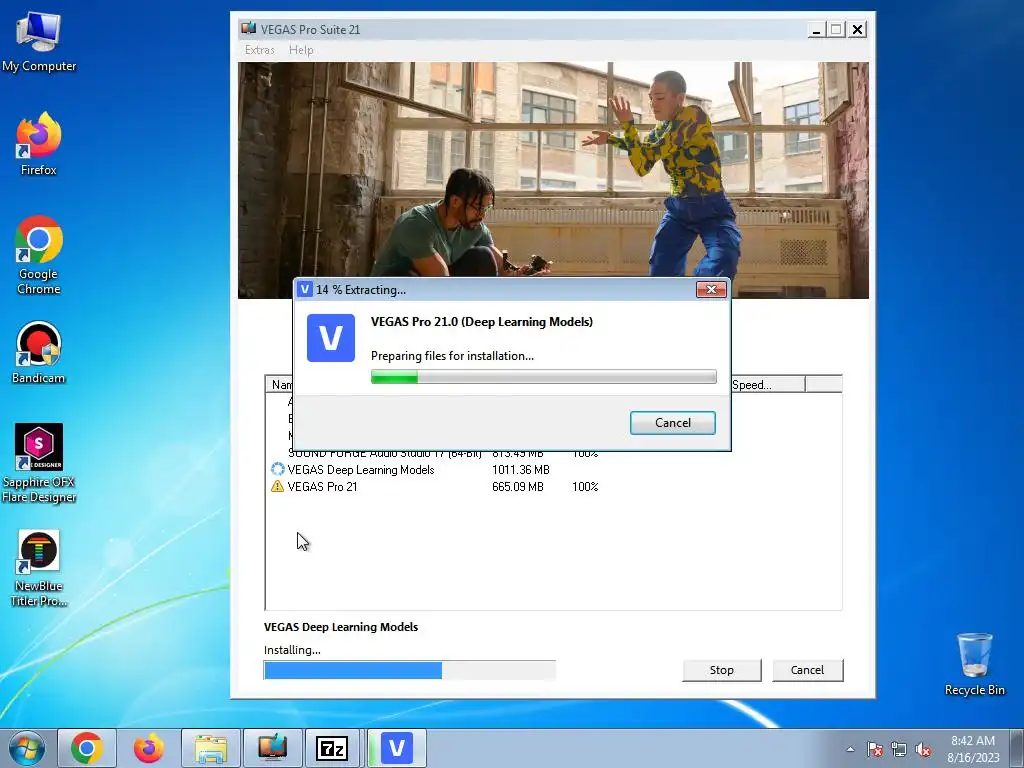Open 7-Zip from the taskbar
This screenshot has width=1024, height=768.
[332, 748]
